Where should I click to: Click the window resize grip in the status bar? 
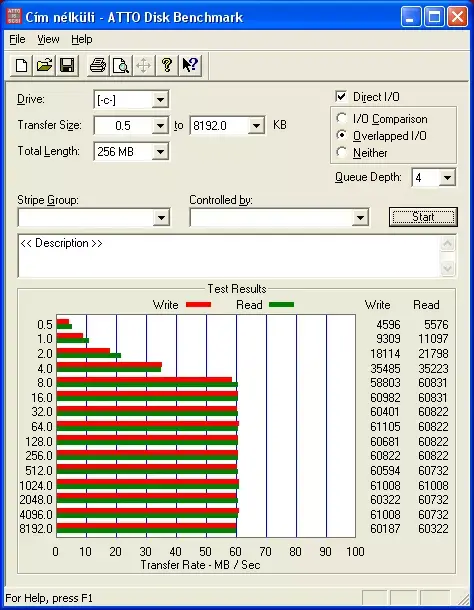(463, 598)
